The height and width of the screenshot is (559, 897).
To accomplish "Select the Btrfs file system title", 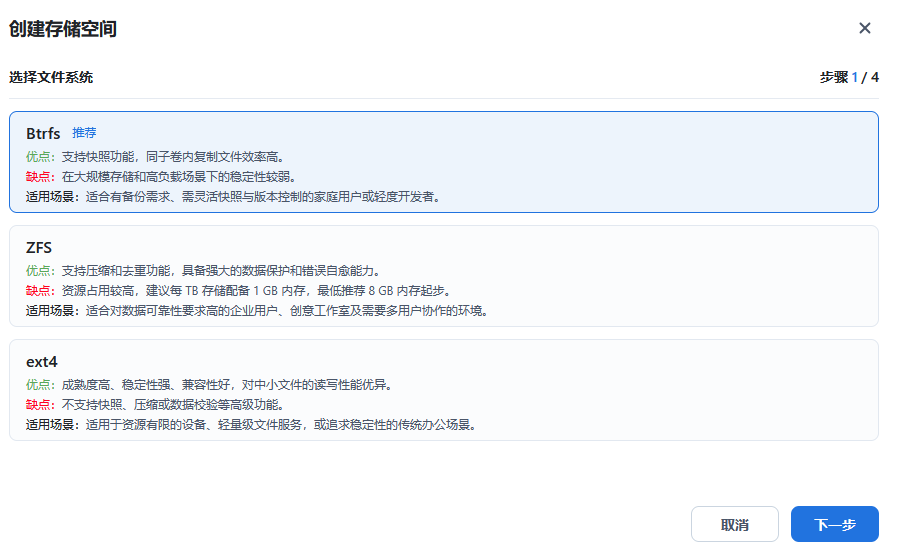I will [x=44, y=133].
